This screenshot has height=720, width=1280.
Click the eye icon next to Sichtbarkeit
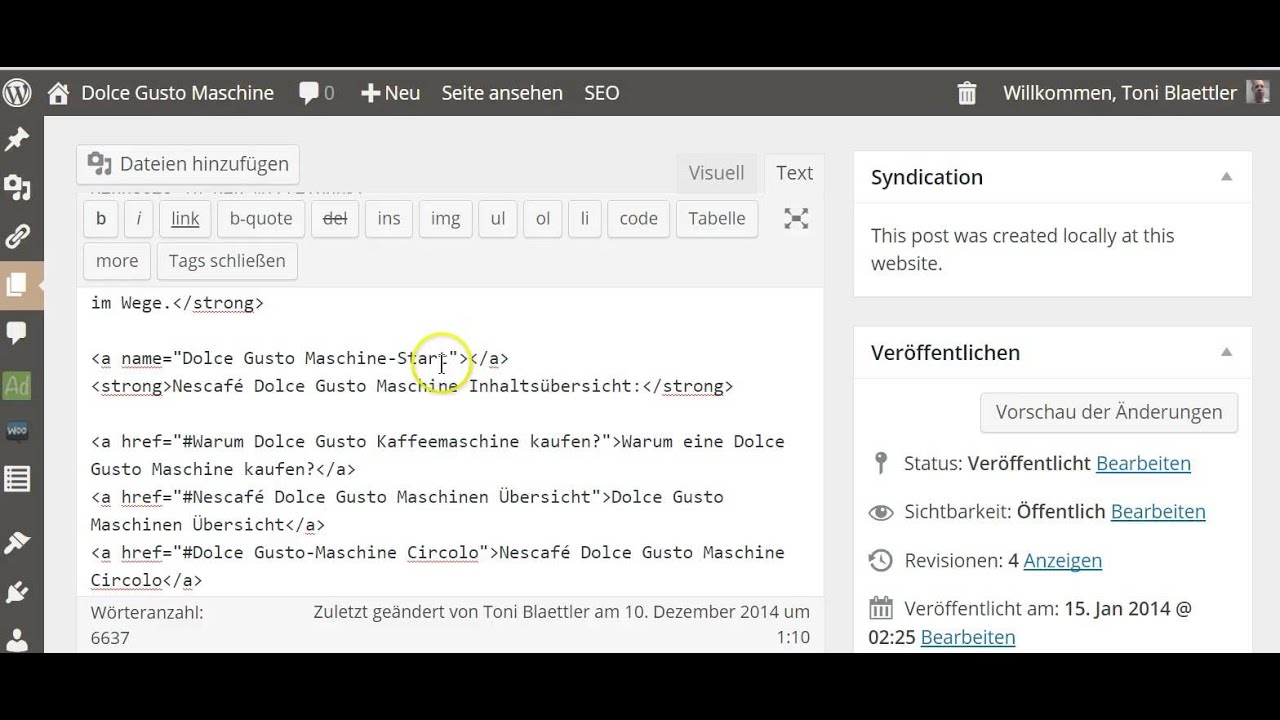coord(881,512)
